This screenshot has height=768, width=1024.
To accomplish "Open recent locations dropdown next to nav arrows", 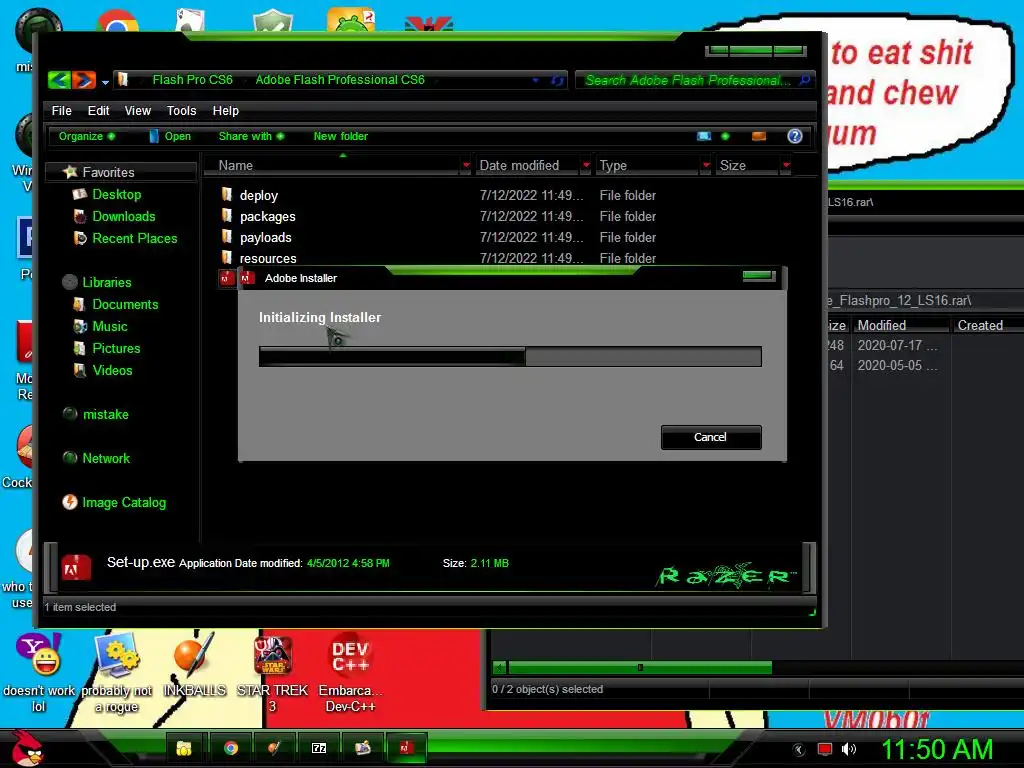I will pos(105,82).
